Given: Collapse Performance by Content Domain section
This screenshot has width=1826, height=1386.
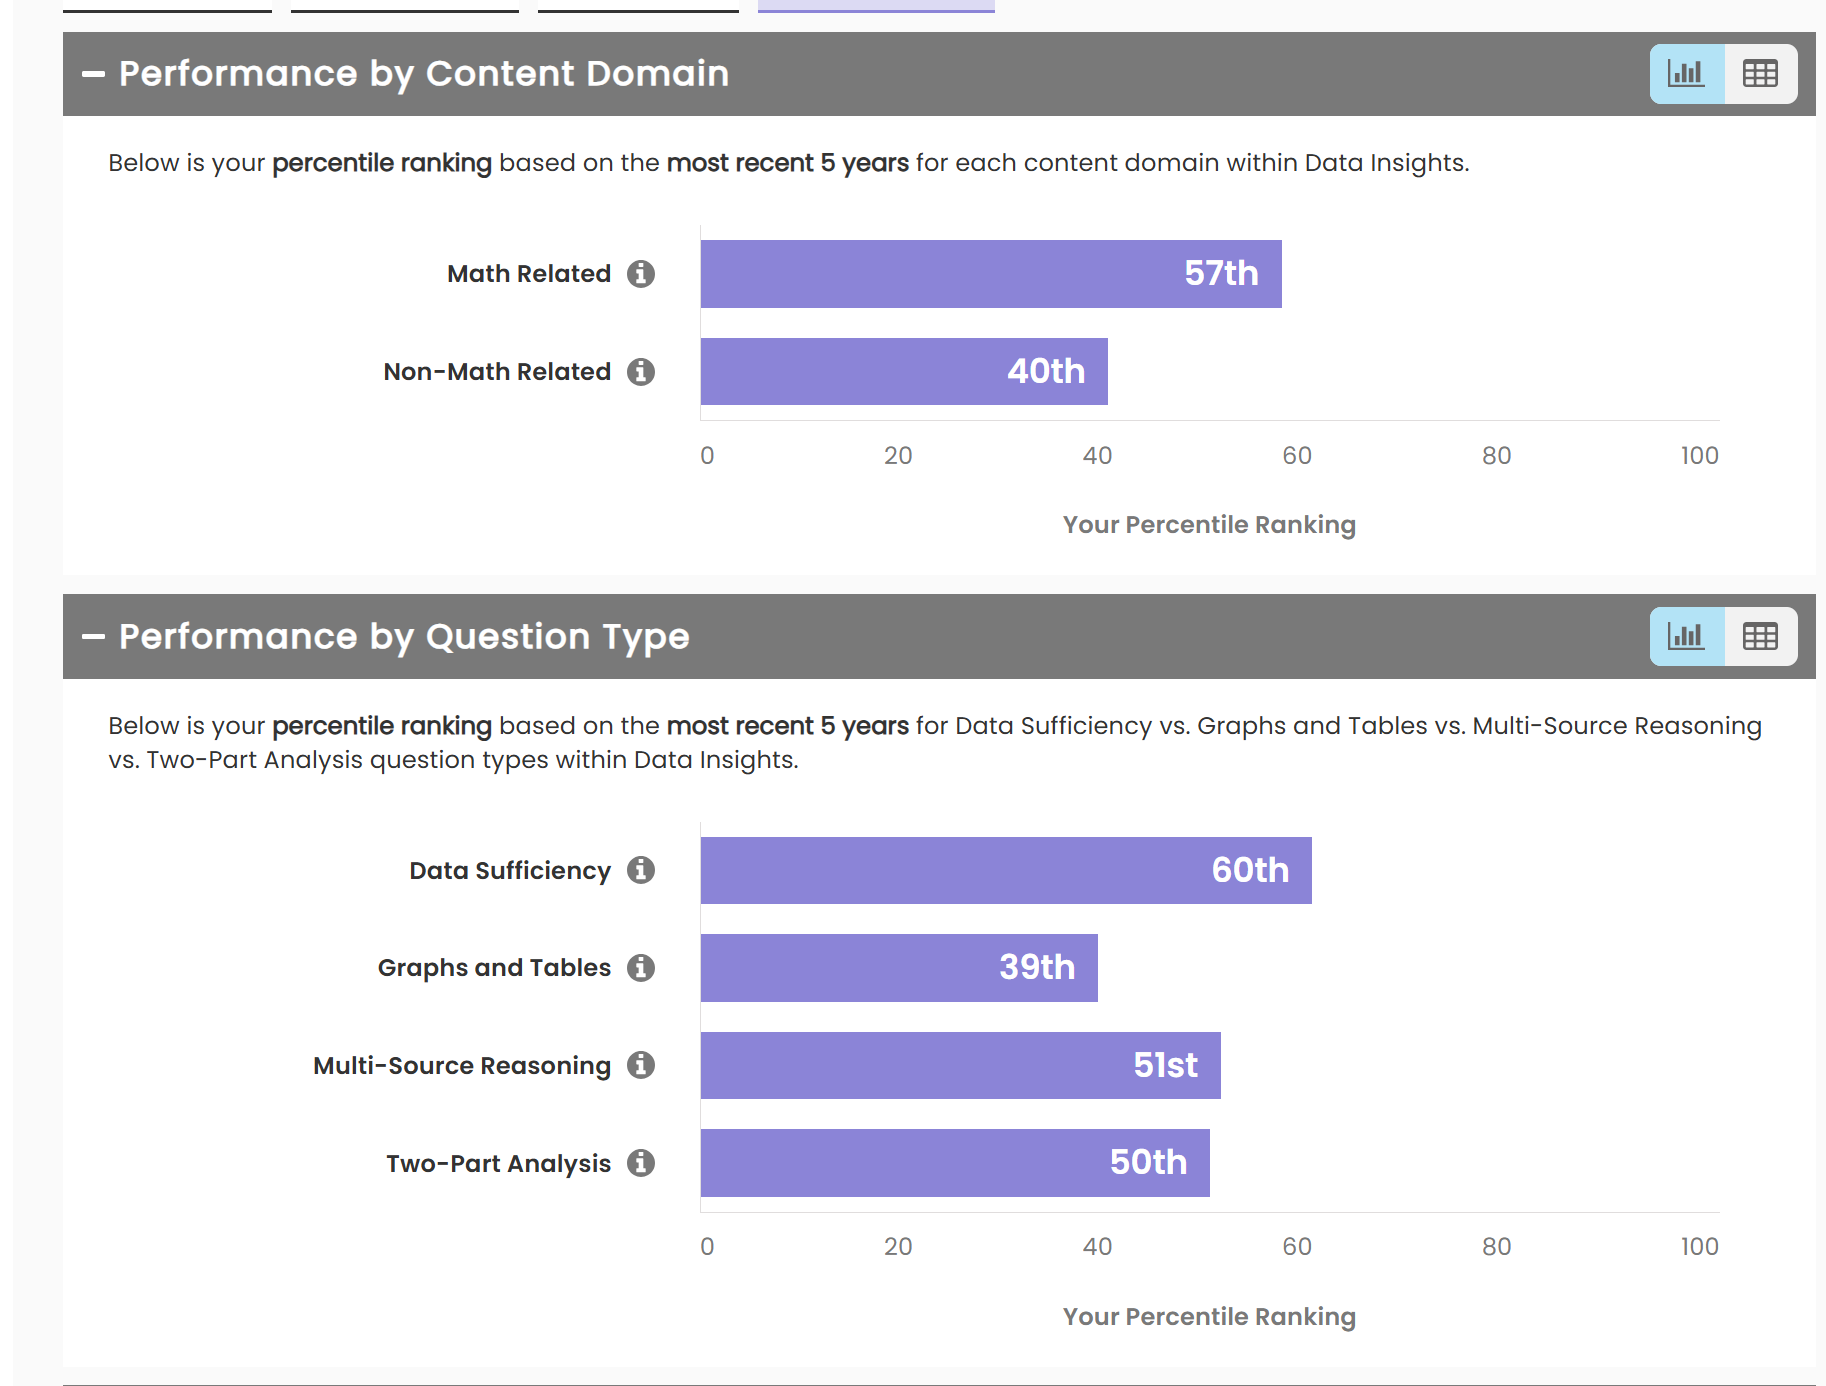Looking at the screenshot, I should pyautogui.click(x=94, y=74).
